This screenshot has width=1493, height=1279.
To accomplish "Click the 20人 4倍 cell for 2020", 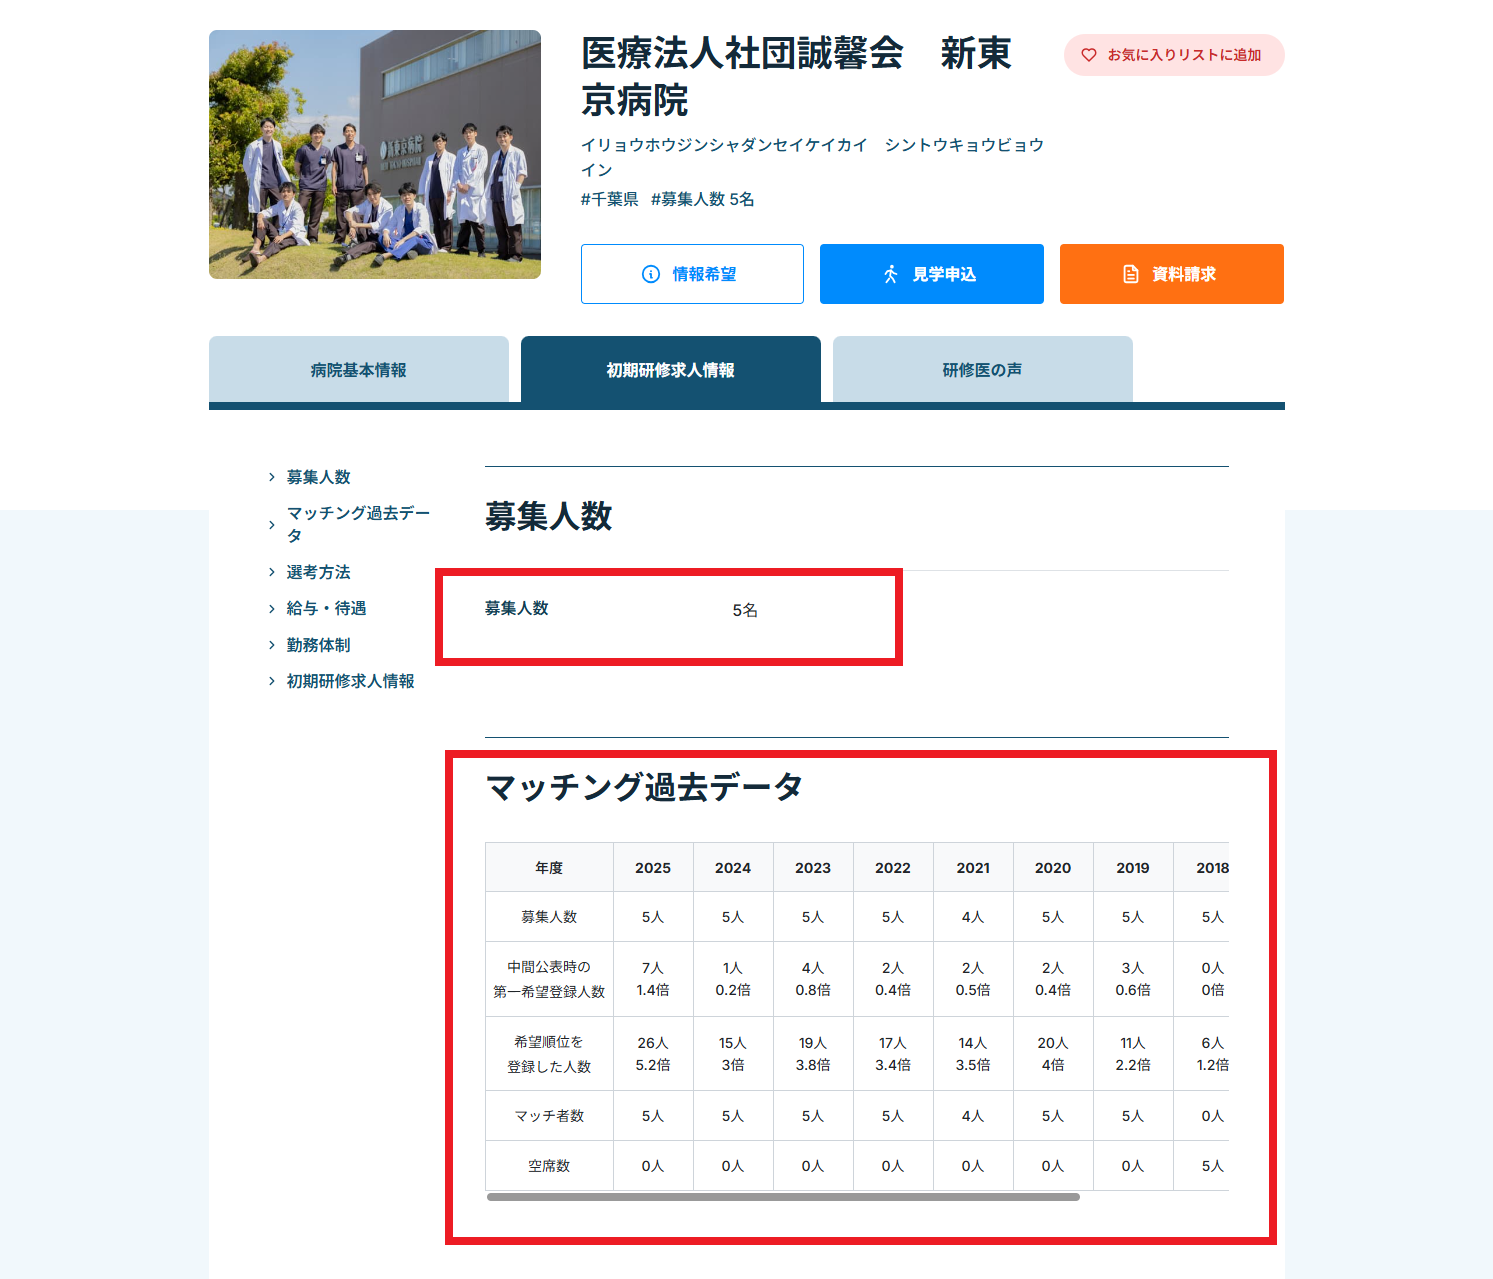I will (x=1053, y=1054).
